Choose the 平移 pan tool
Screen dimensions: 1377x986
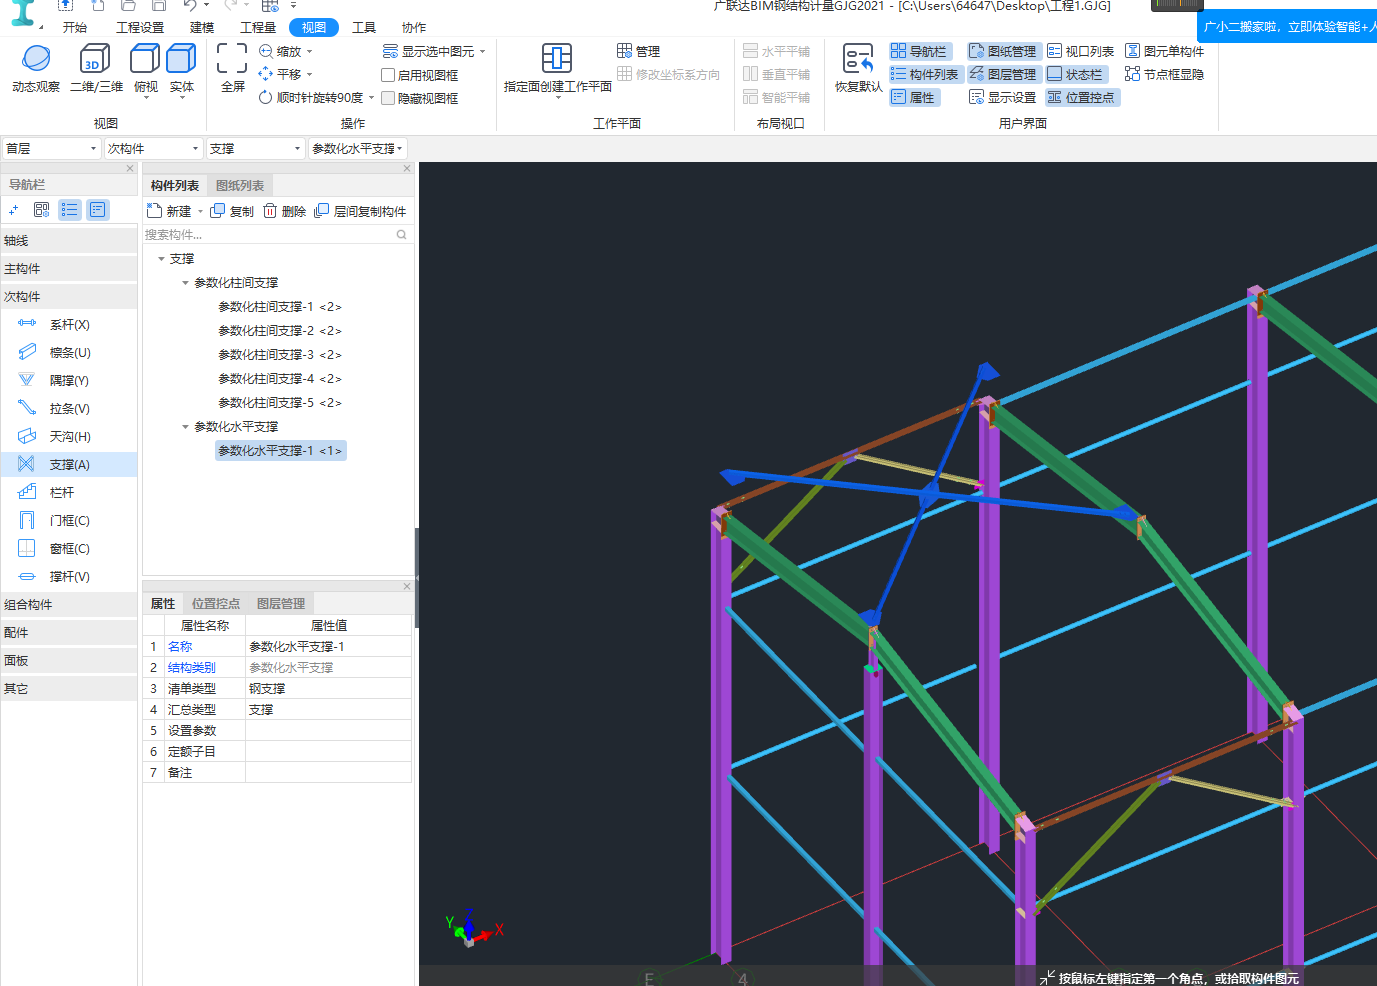coord(286,74)
